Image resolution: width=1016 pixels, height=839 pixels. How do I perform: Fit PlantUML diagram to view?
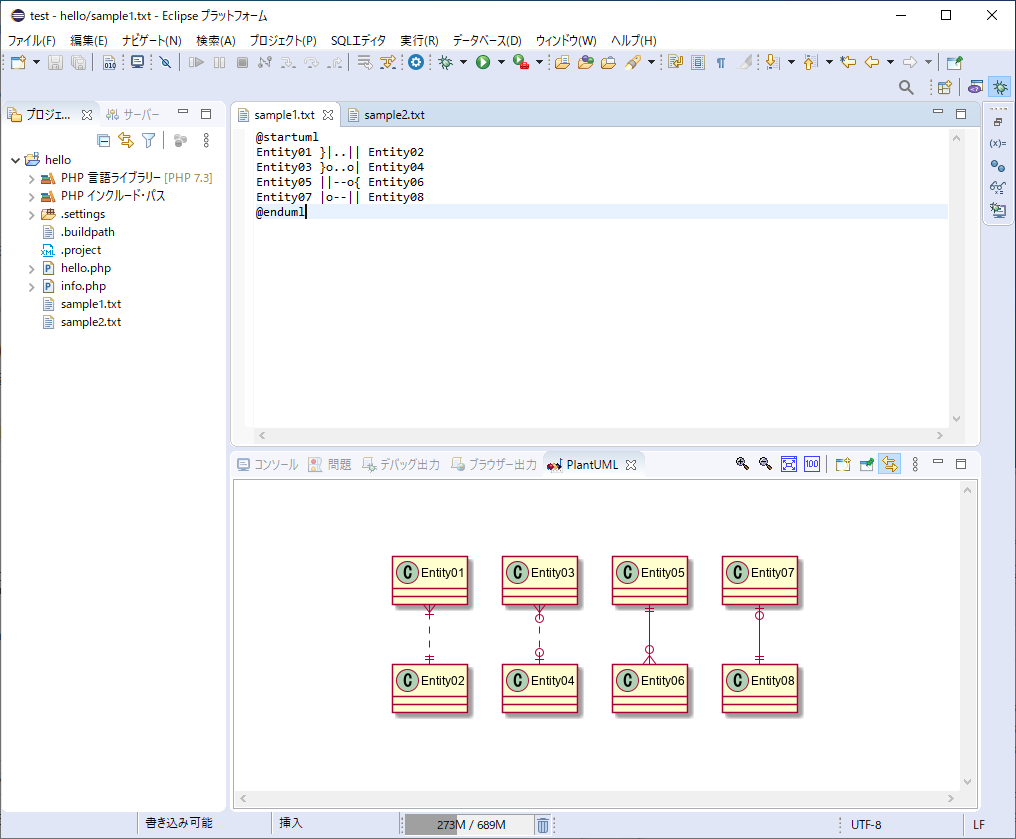point(789,464)
